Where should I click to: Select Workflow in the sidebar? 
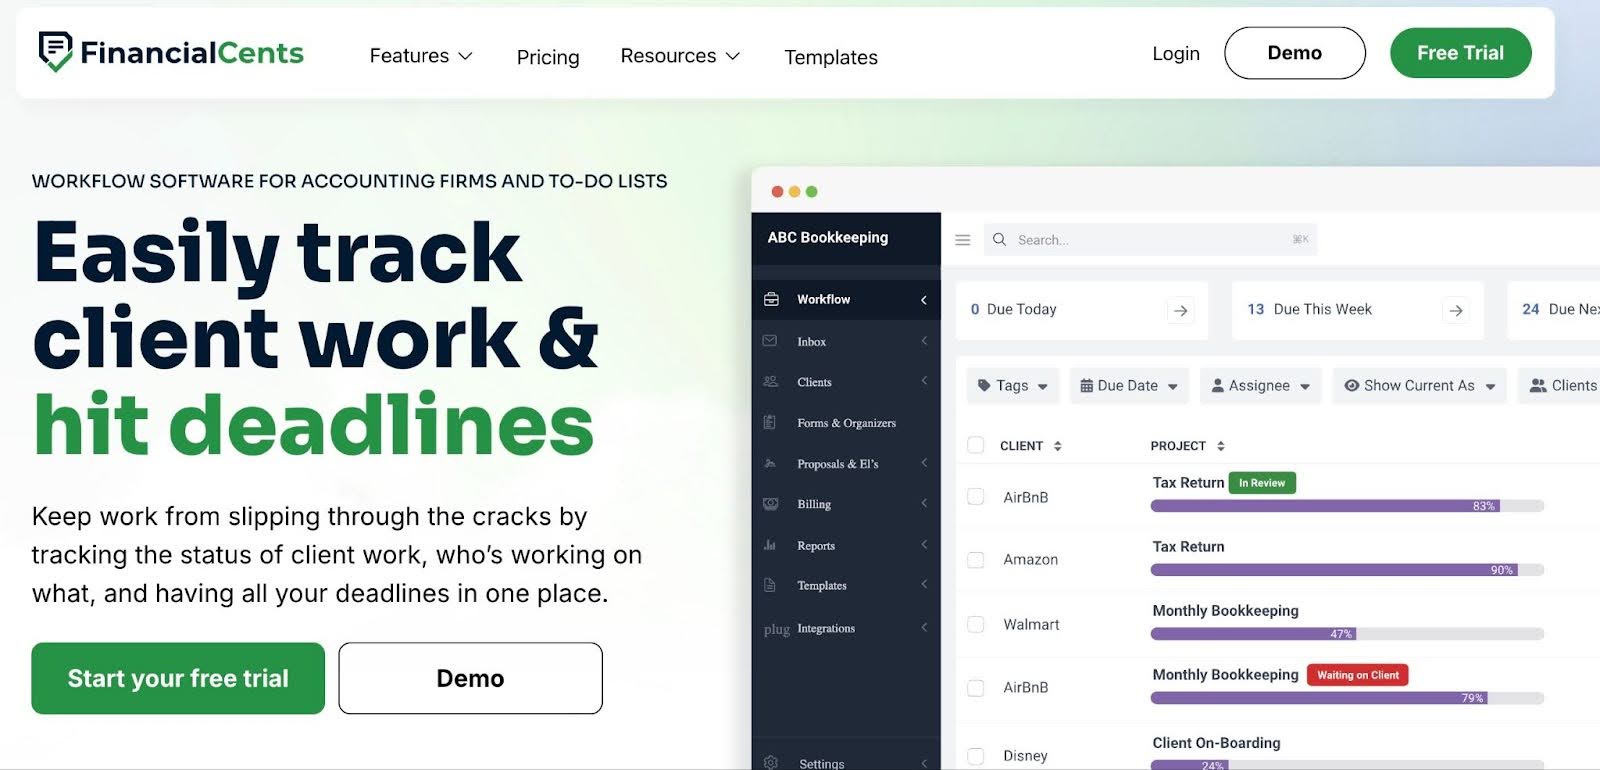(x=846, y=299)
